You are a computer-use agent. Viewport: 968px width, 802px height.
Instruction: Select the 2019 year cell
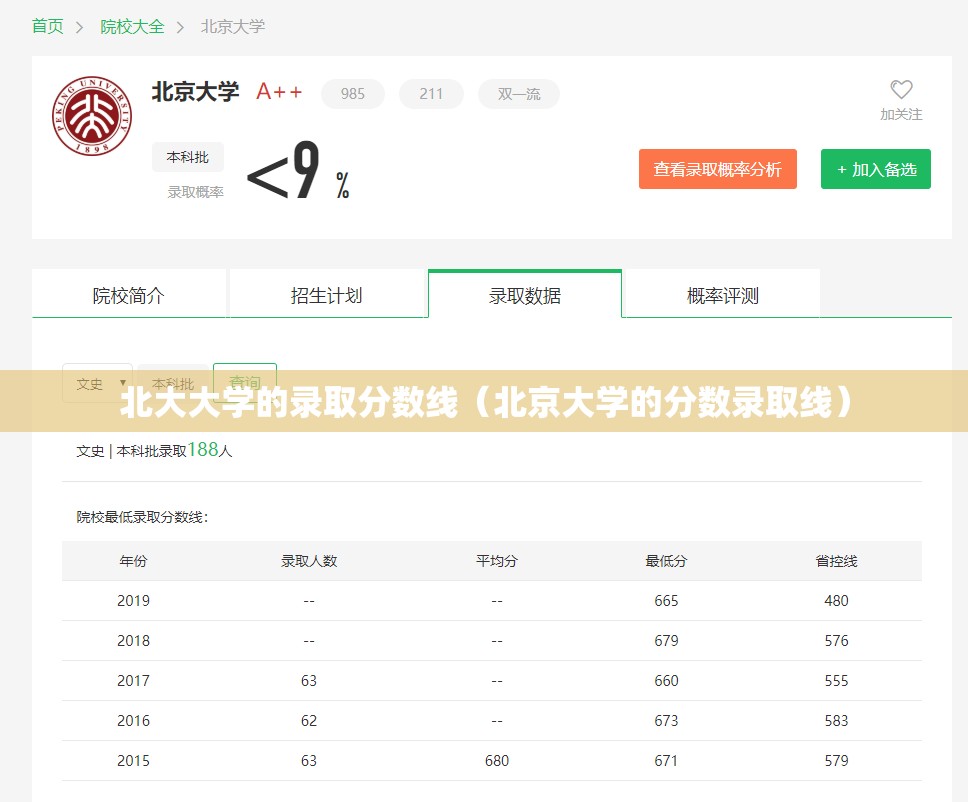pos(133,601)
